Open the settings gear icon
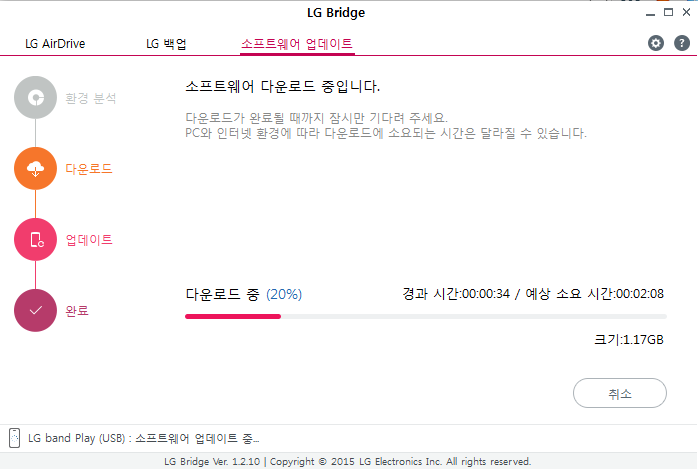The height and width of the screenshot is (469, 698). point(656,43)
